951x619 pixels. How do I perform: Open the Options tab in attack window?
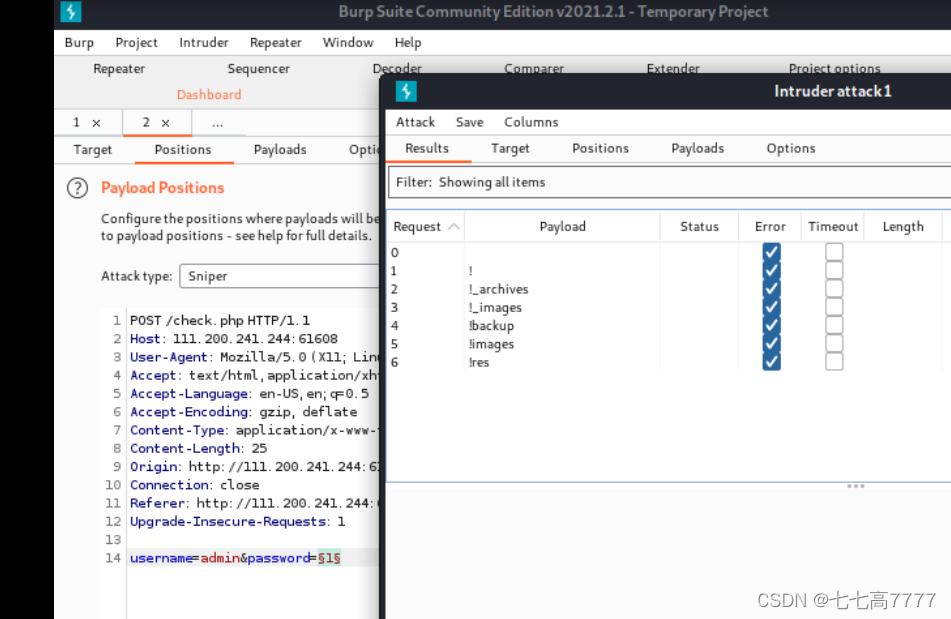791,149
